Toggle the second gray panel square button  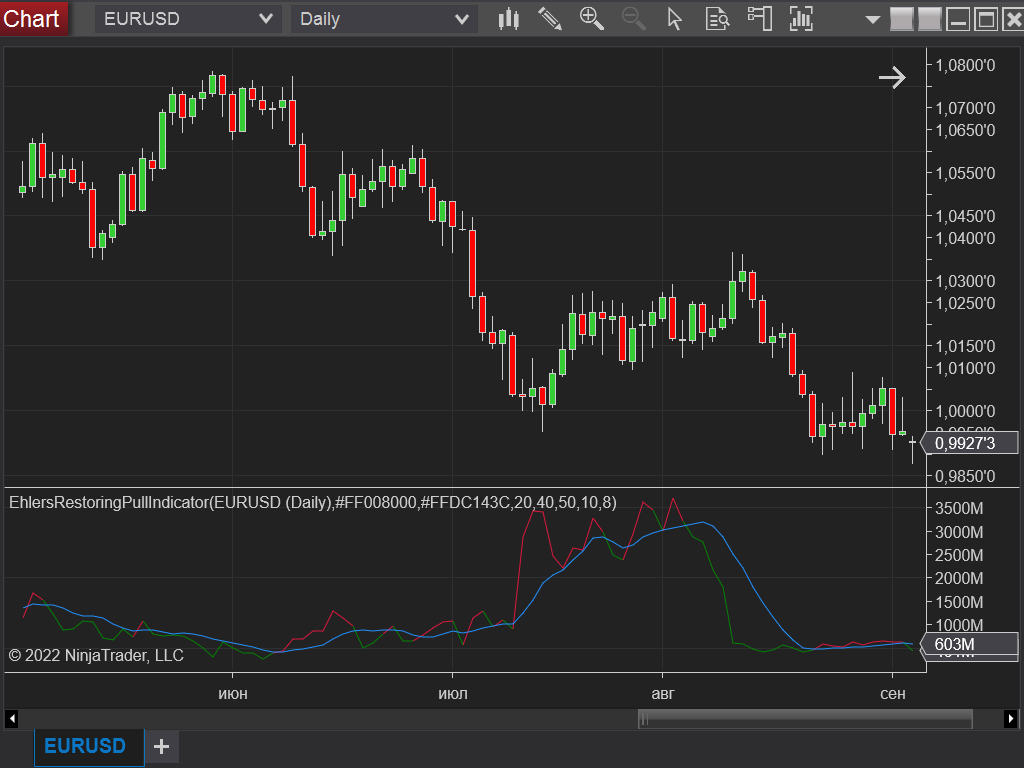929,18
